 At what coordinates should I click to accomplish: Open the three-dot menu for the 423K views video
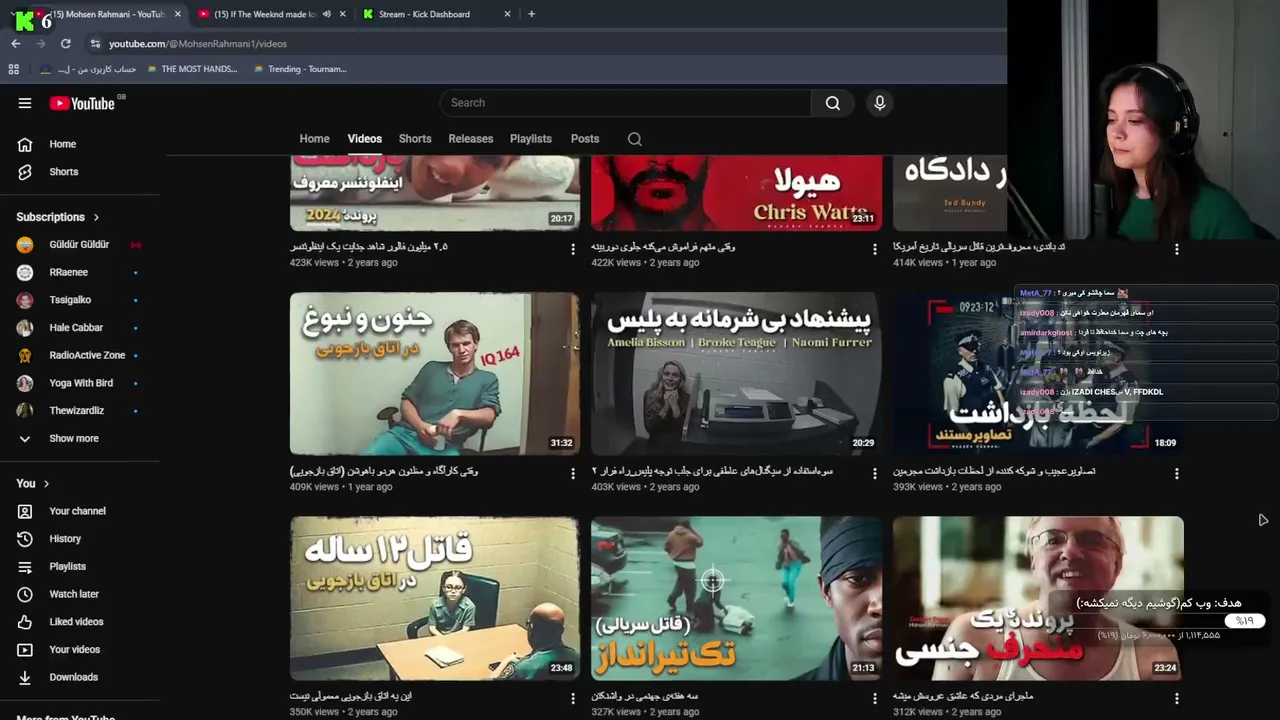[573, 249]
